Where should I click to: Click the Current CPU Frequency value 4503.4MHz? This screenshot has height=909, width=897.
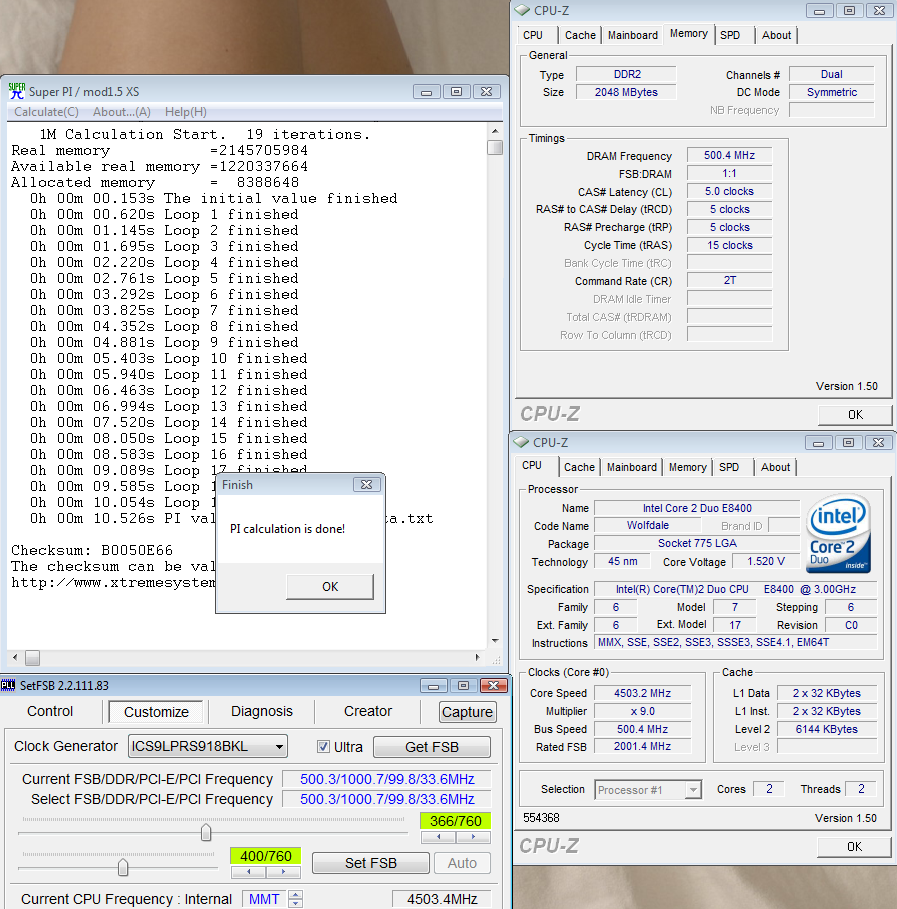pos(442,899)
